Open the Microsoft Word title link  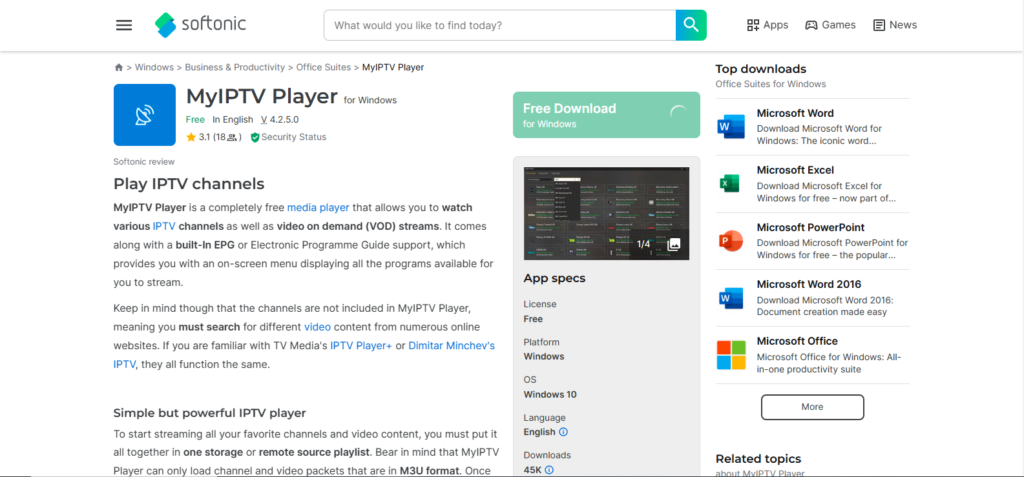(x=795, y=113)
